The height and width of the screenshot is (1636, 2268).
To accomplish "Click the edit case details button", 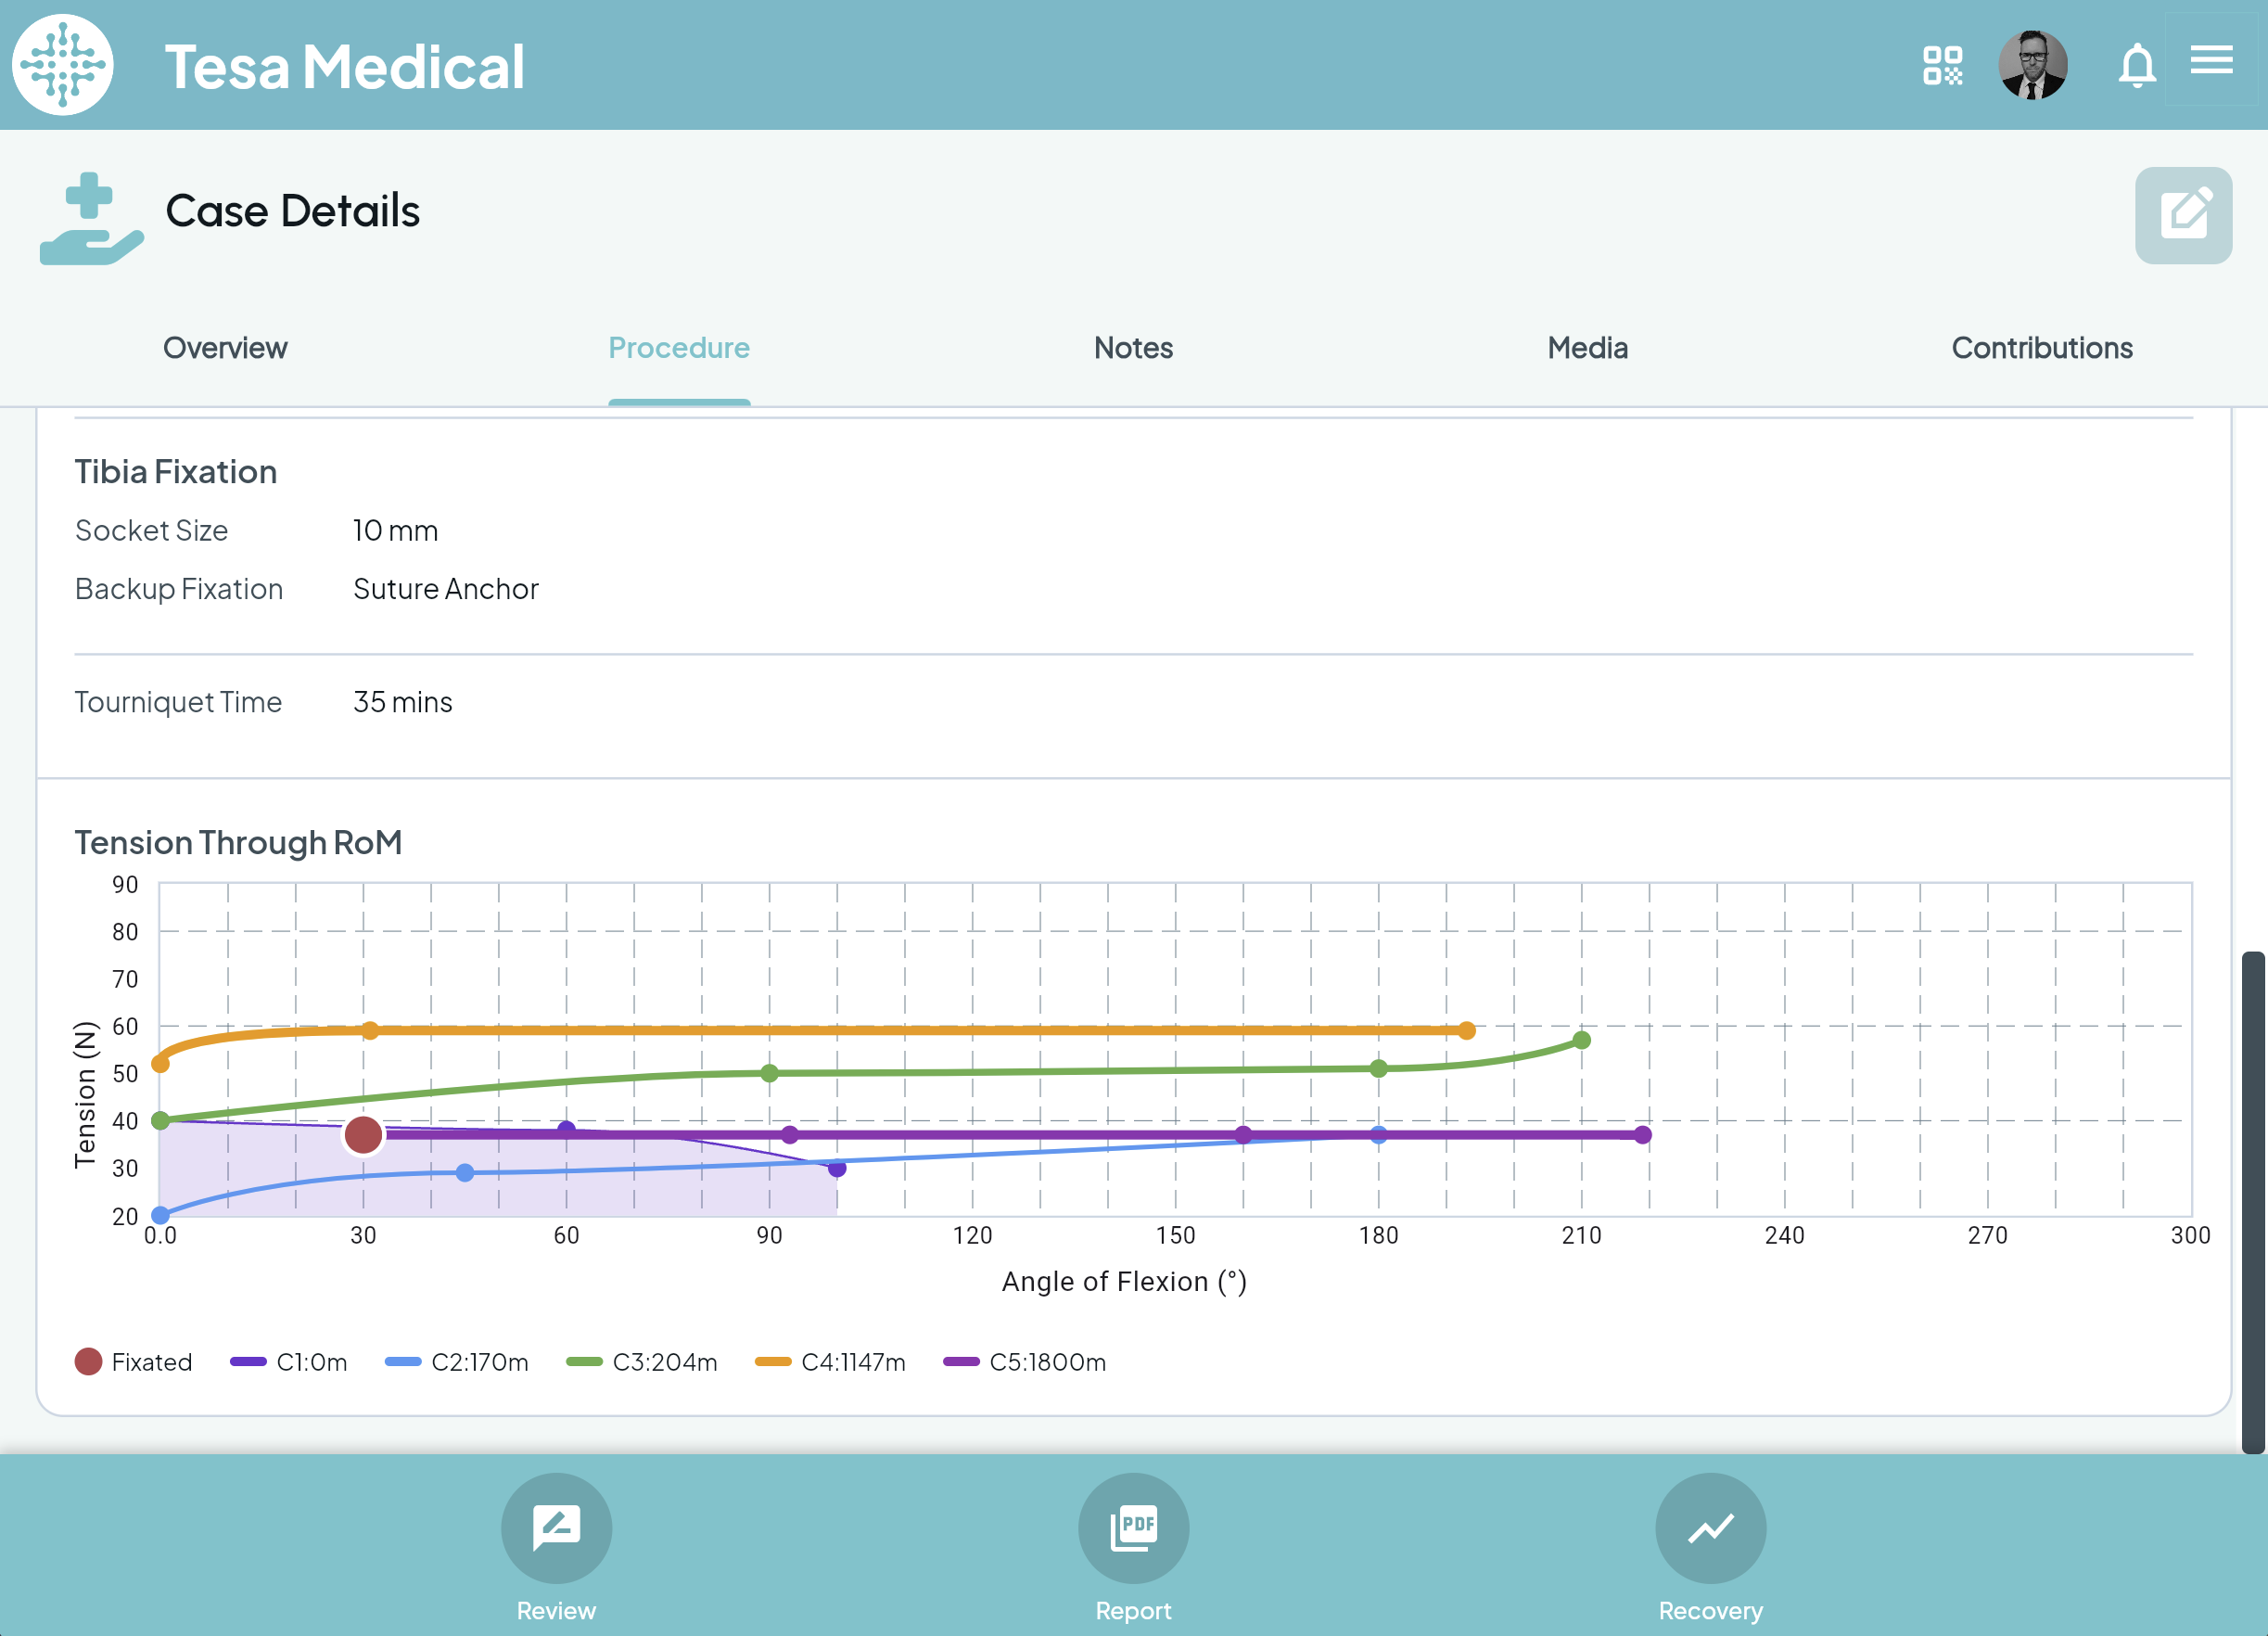I will [x=2183, y=215].
